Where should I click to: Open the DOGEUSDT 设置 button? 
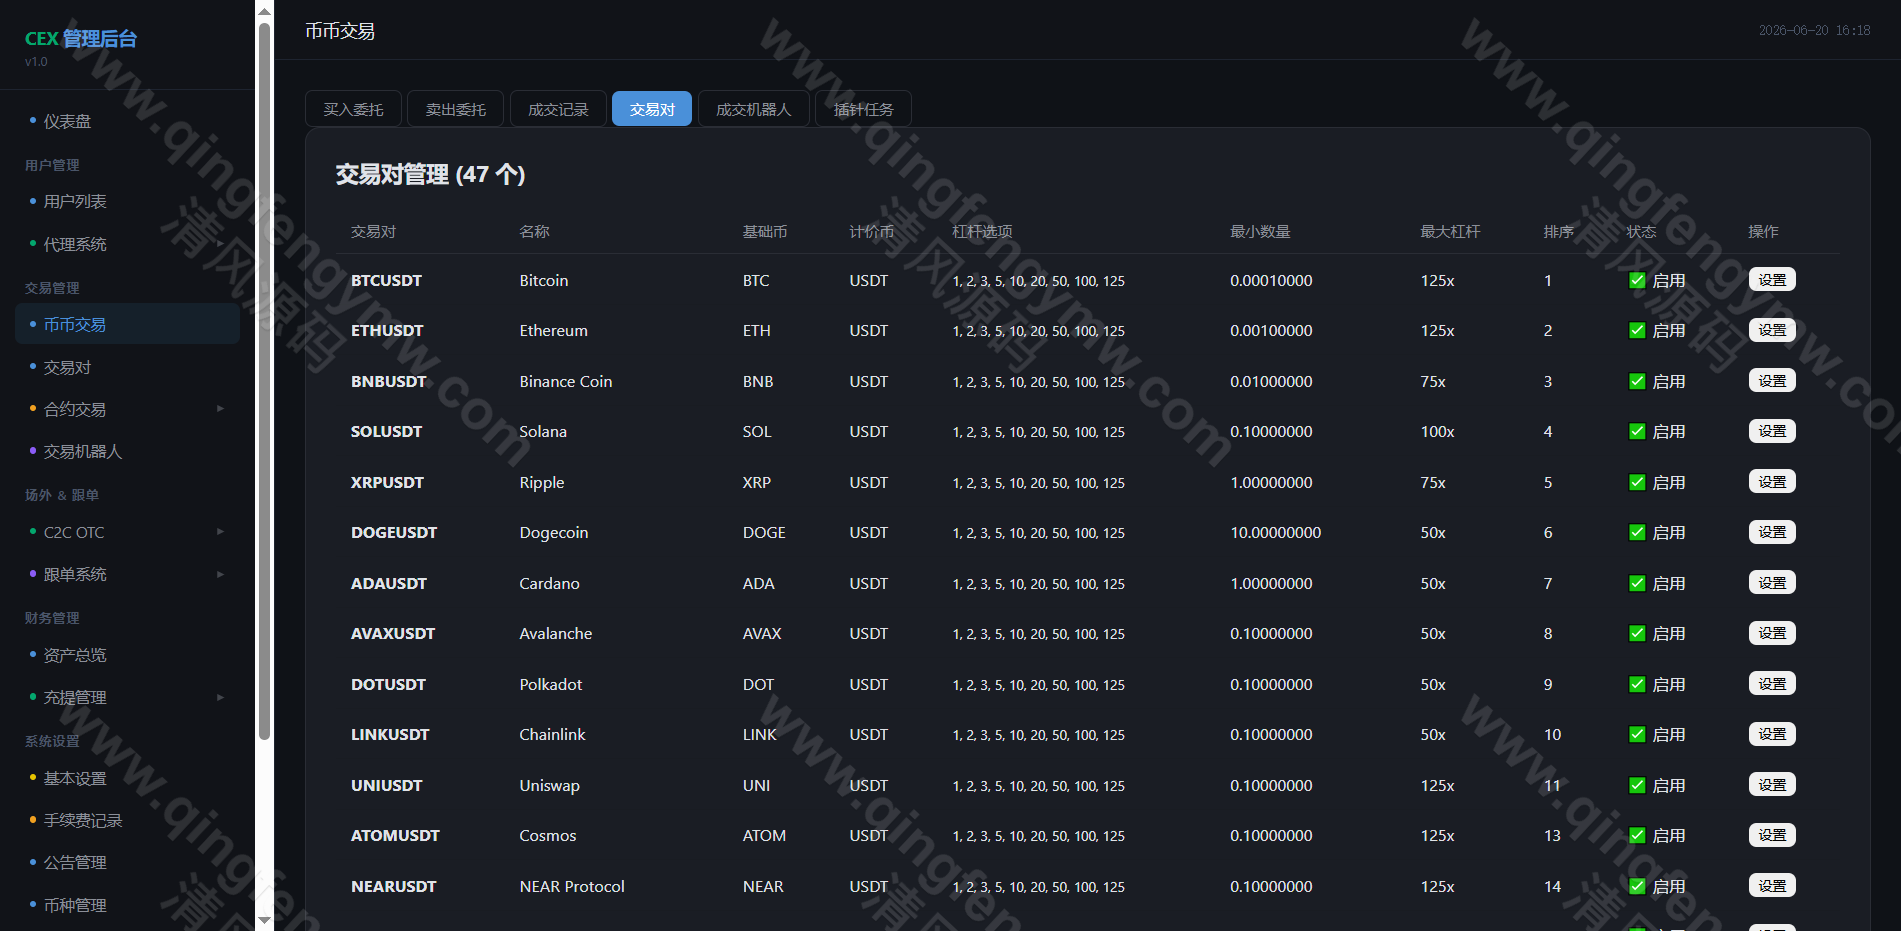[x=1772, y=532]
